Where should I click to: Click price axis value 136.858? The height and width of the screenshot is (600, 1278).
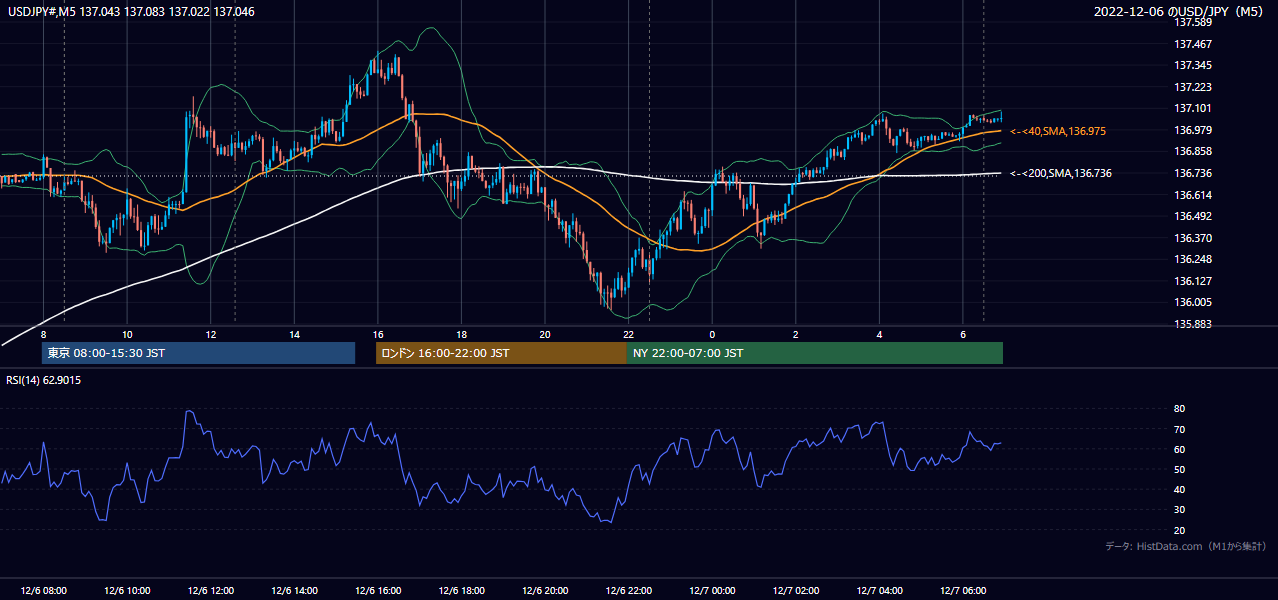click(1193, 151)
